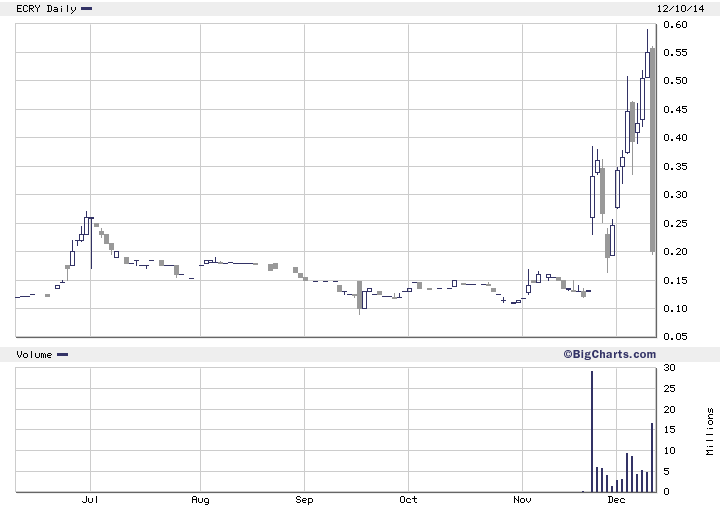
Task: Click the dark blue ECRY Daily legend marker
Action: point(86,8)
